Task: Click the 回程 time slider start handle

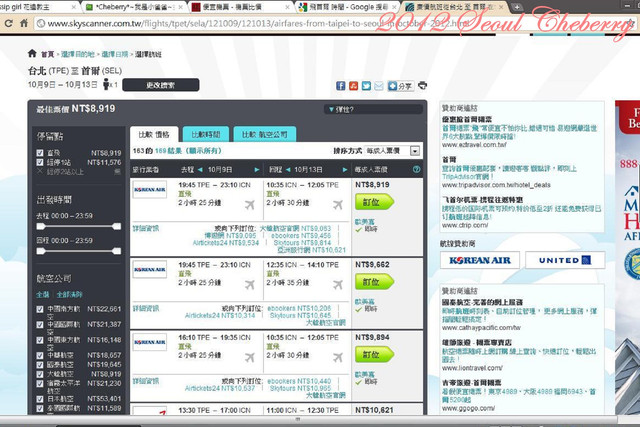Action: [x=41, y=251]
